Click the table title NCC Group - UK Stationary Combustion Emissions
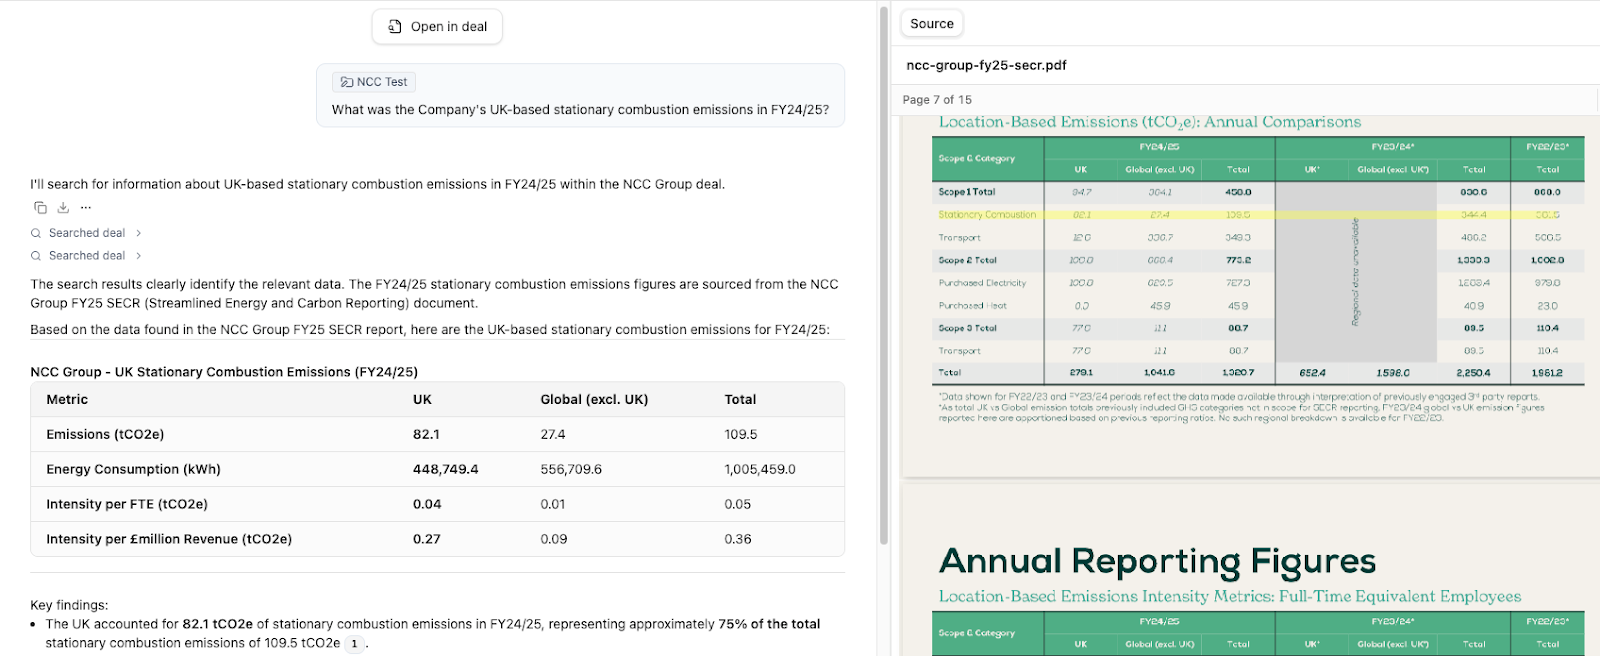1600x656 pixels. pyautogui.click(x=224, y=372)
